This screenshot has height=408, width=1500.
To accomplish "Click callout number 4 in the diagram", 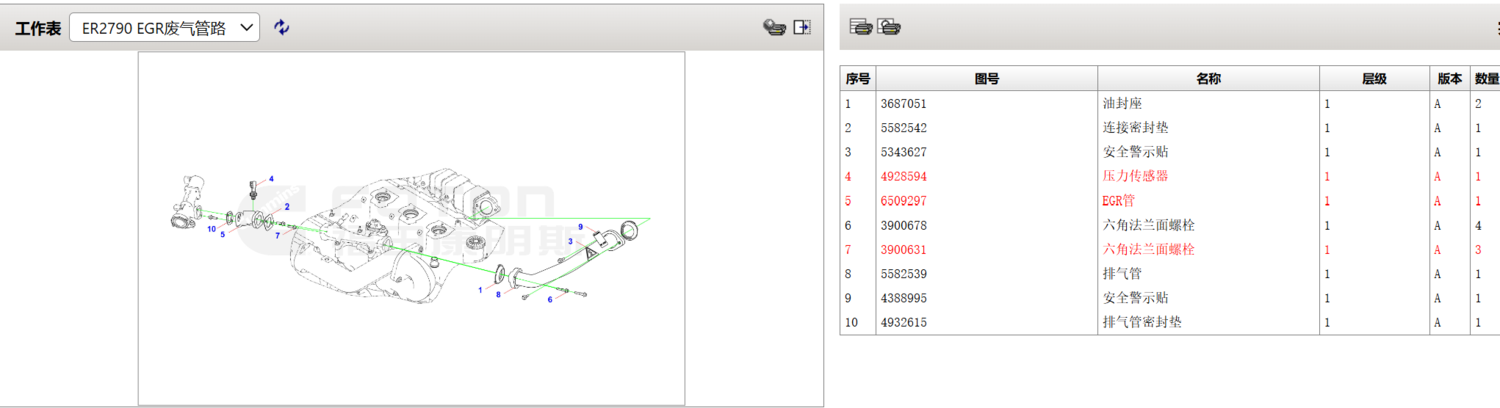I will 270,179.
